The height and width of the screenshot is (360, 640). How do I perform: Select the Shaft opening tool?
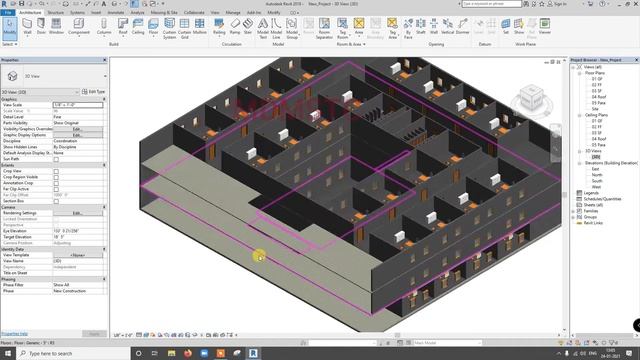click(x=421, y=27)
